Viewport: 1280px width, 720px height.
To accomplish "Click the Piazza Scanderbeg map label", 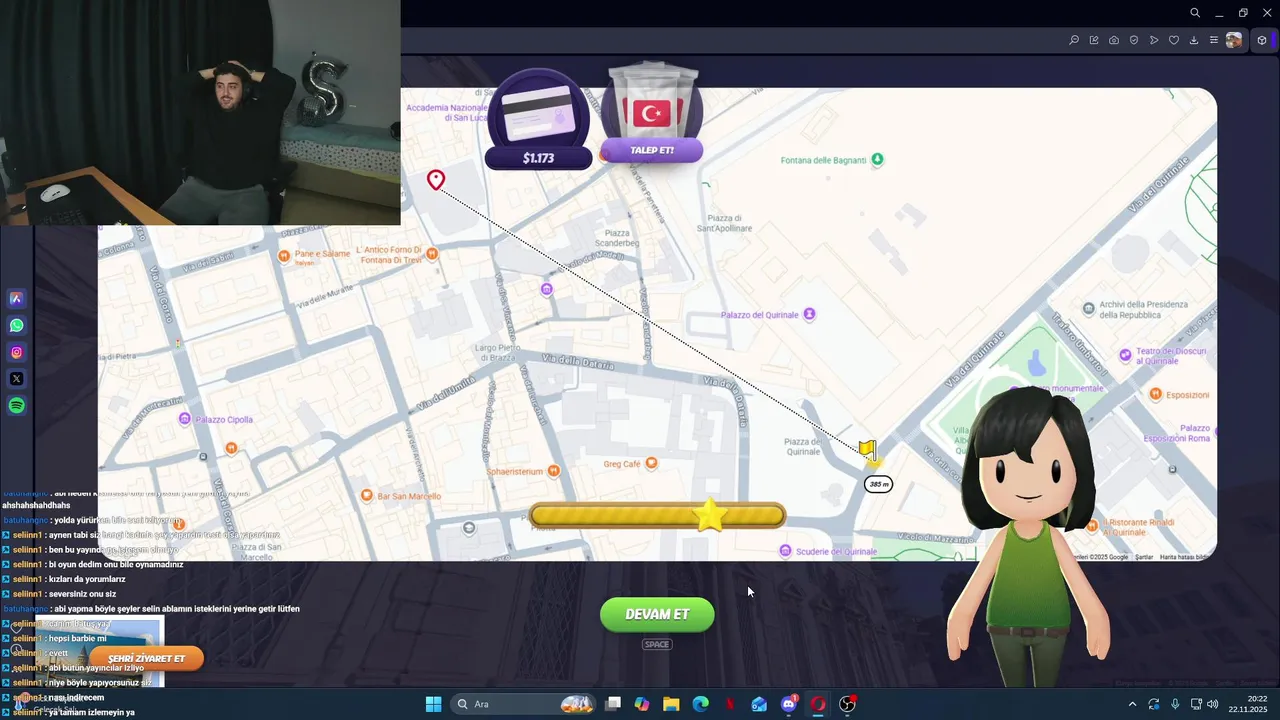I will (617, 238).
